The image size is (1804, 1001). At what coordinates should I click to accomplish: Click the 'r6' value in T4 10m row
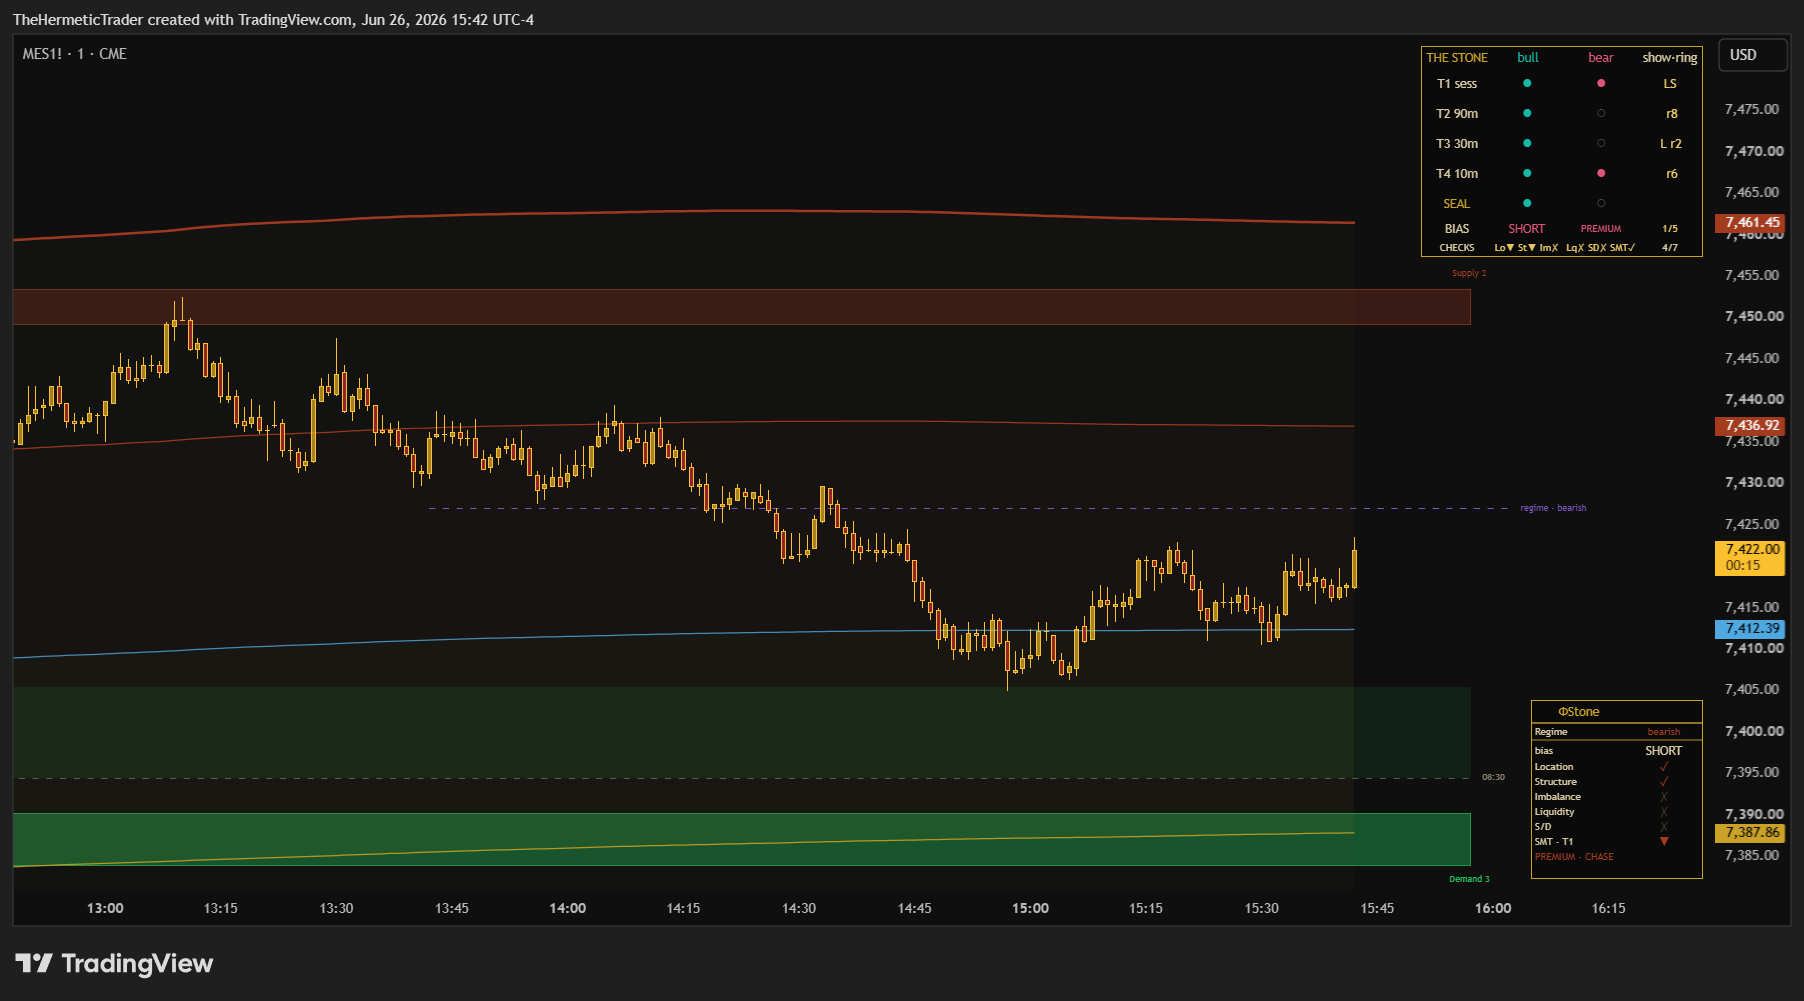(x=1672, y=174)
